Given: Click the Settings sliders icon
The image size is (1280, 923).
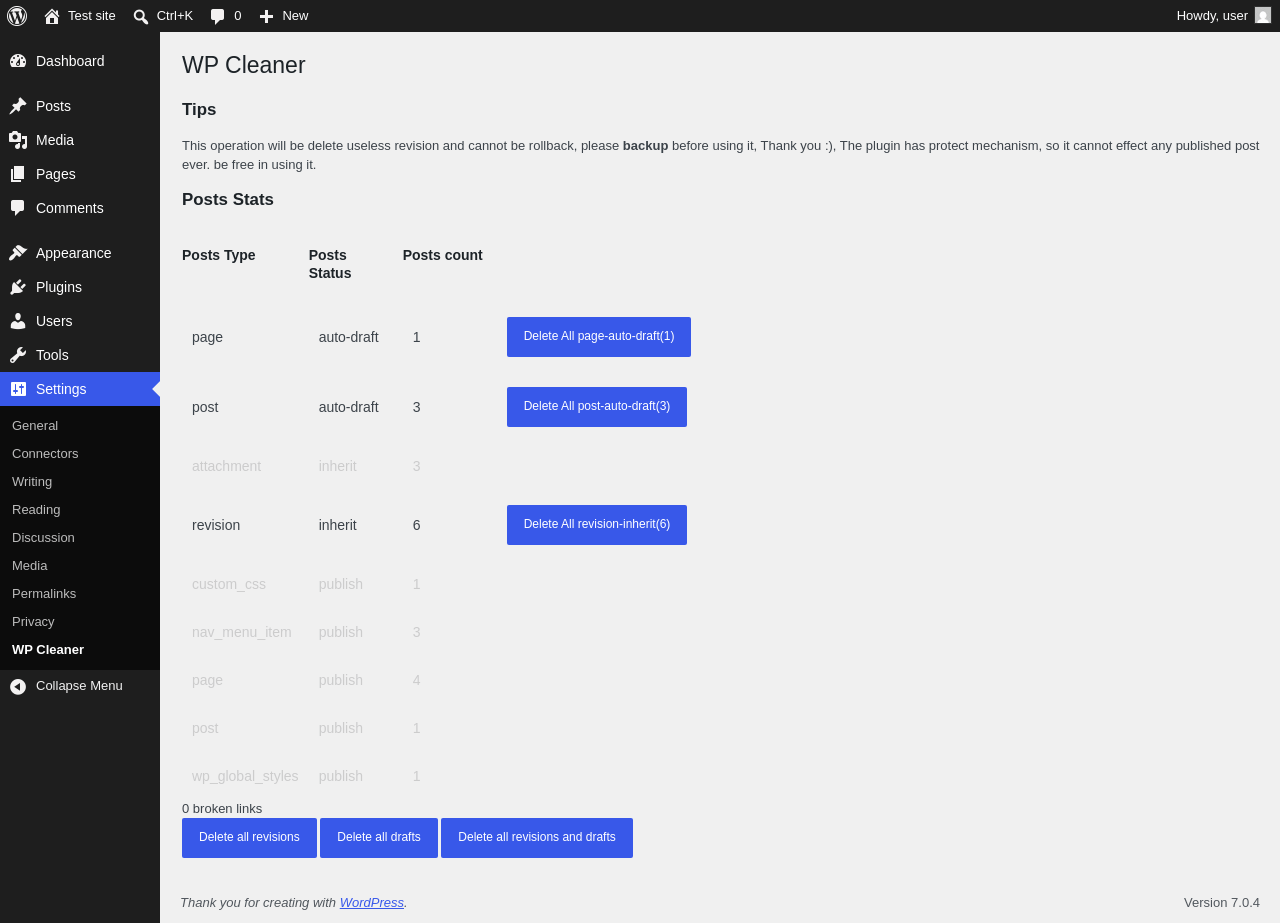Looking at the screenshot, I should point(18,389).
